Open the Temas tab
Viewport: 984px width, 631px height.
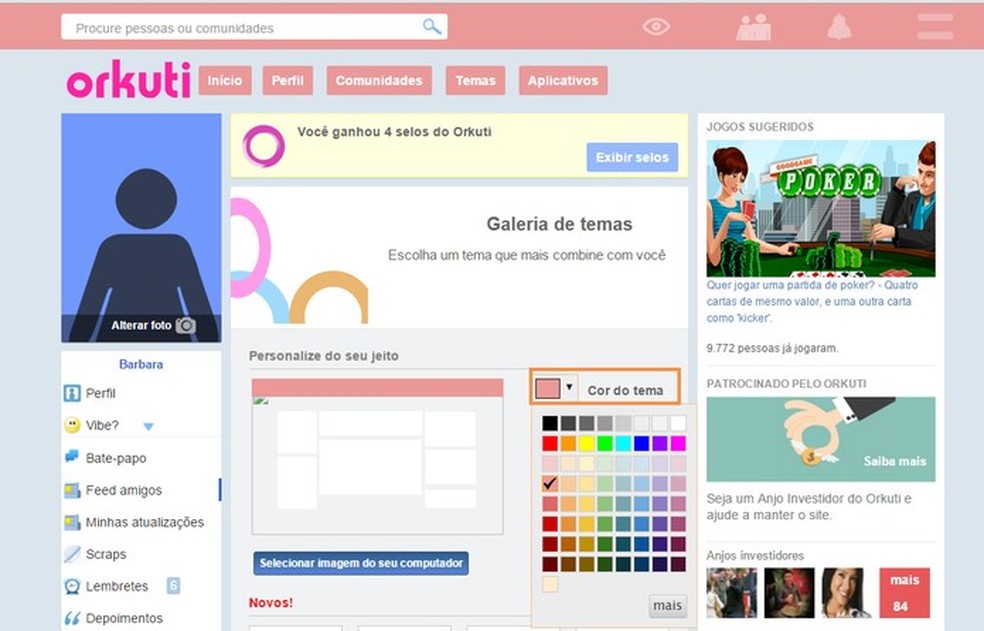tap(475, 80)
